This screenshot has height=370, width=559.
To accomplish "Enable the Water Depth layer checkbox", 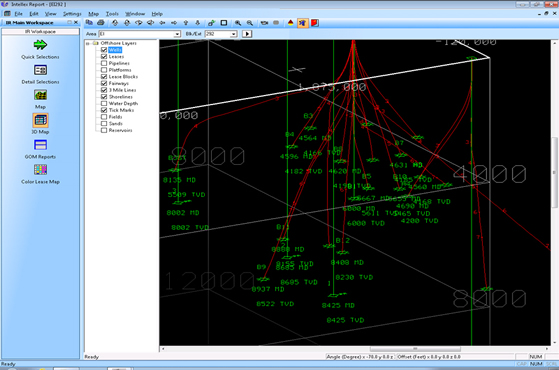I will tap(104, 103).
